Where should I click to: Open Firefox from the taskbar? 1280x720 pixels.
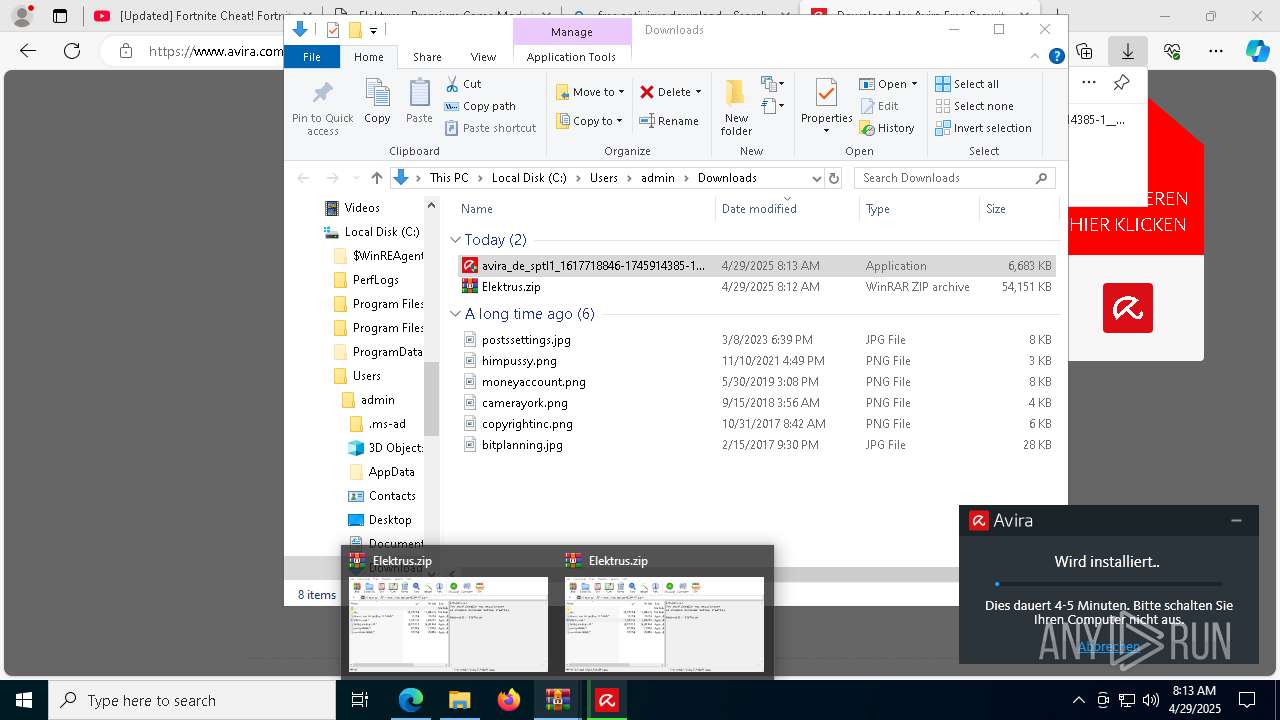click(x=509, y=700)
